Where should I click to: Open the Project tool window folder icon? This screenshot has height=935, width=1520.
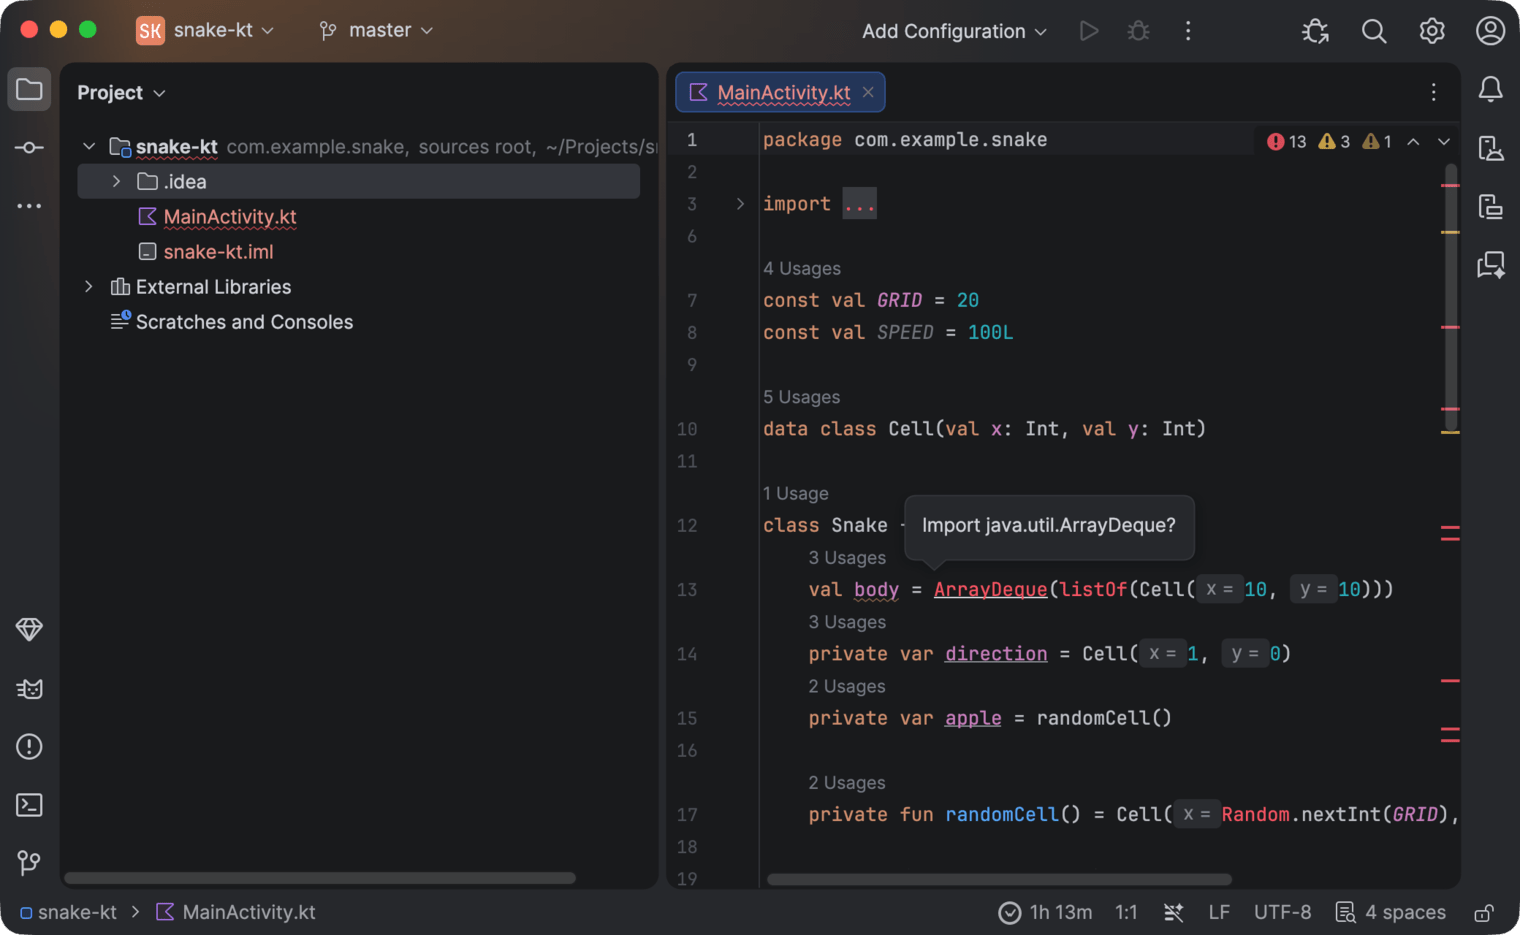pyautogui.click(x=29, y=90)
